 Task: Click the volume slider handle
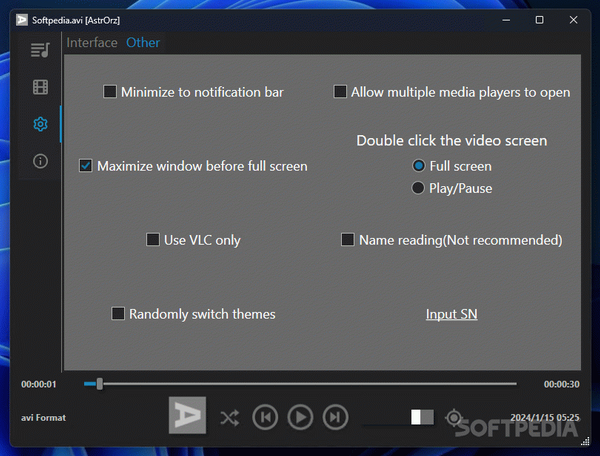click(416, 417)
